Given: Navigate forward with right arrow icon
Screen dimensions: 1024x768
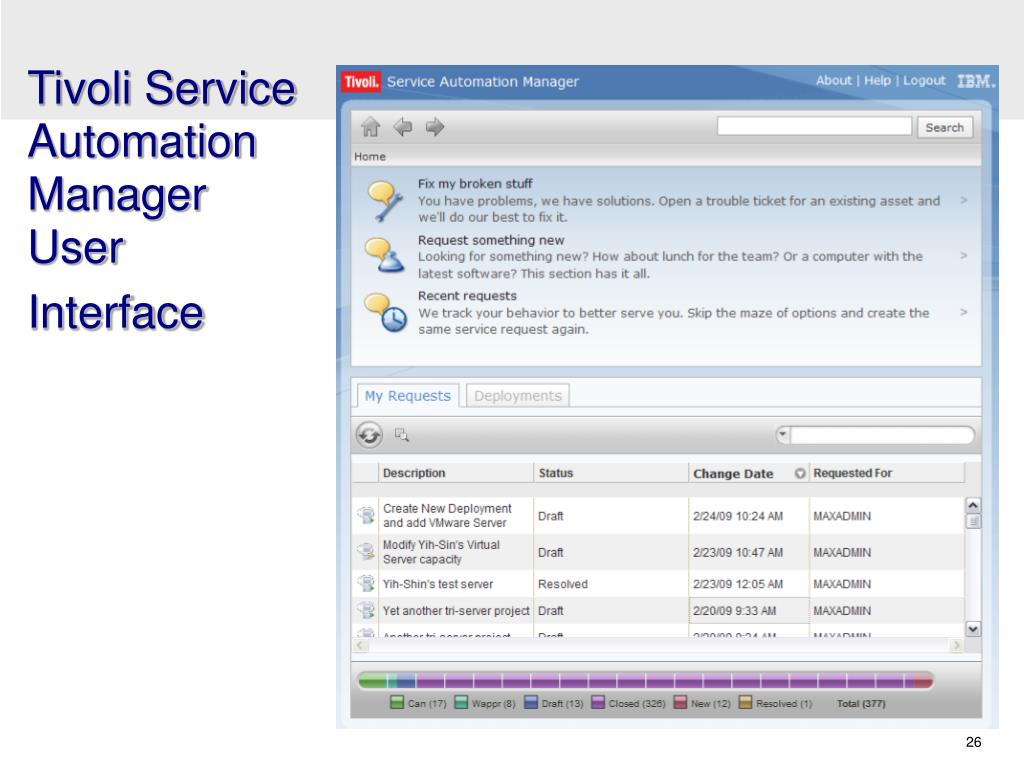Looking at the screenshot, I should [x=435, y=127].
